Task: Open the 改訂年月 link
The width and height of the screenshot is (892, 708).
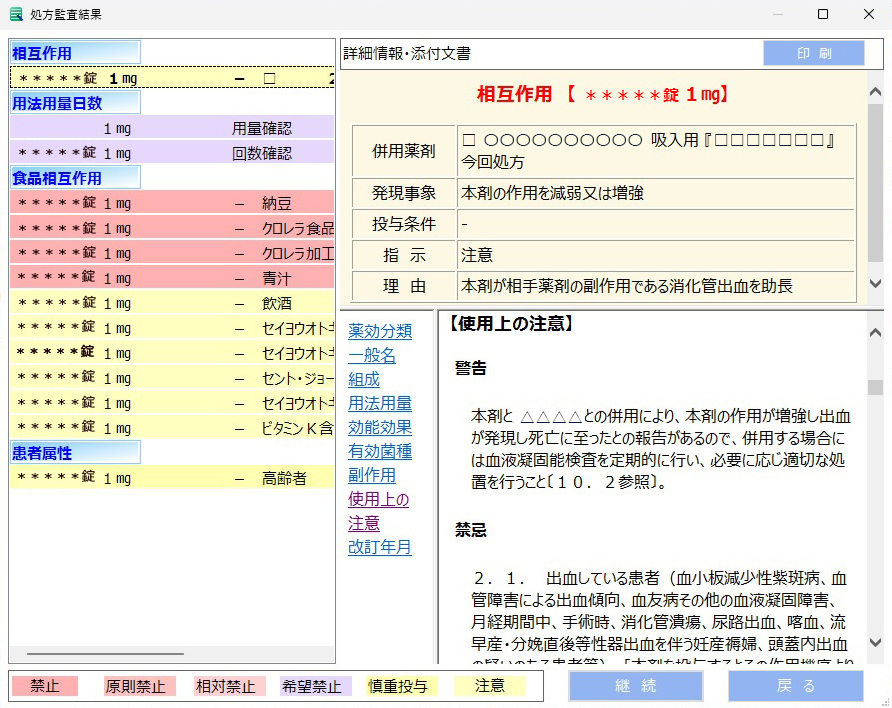Action: (380, 547)
